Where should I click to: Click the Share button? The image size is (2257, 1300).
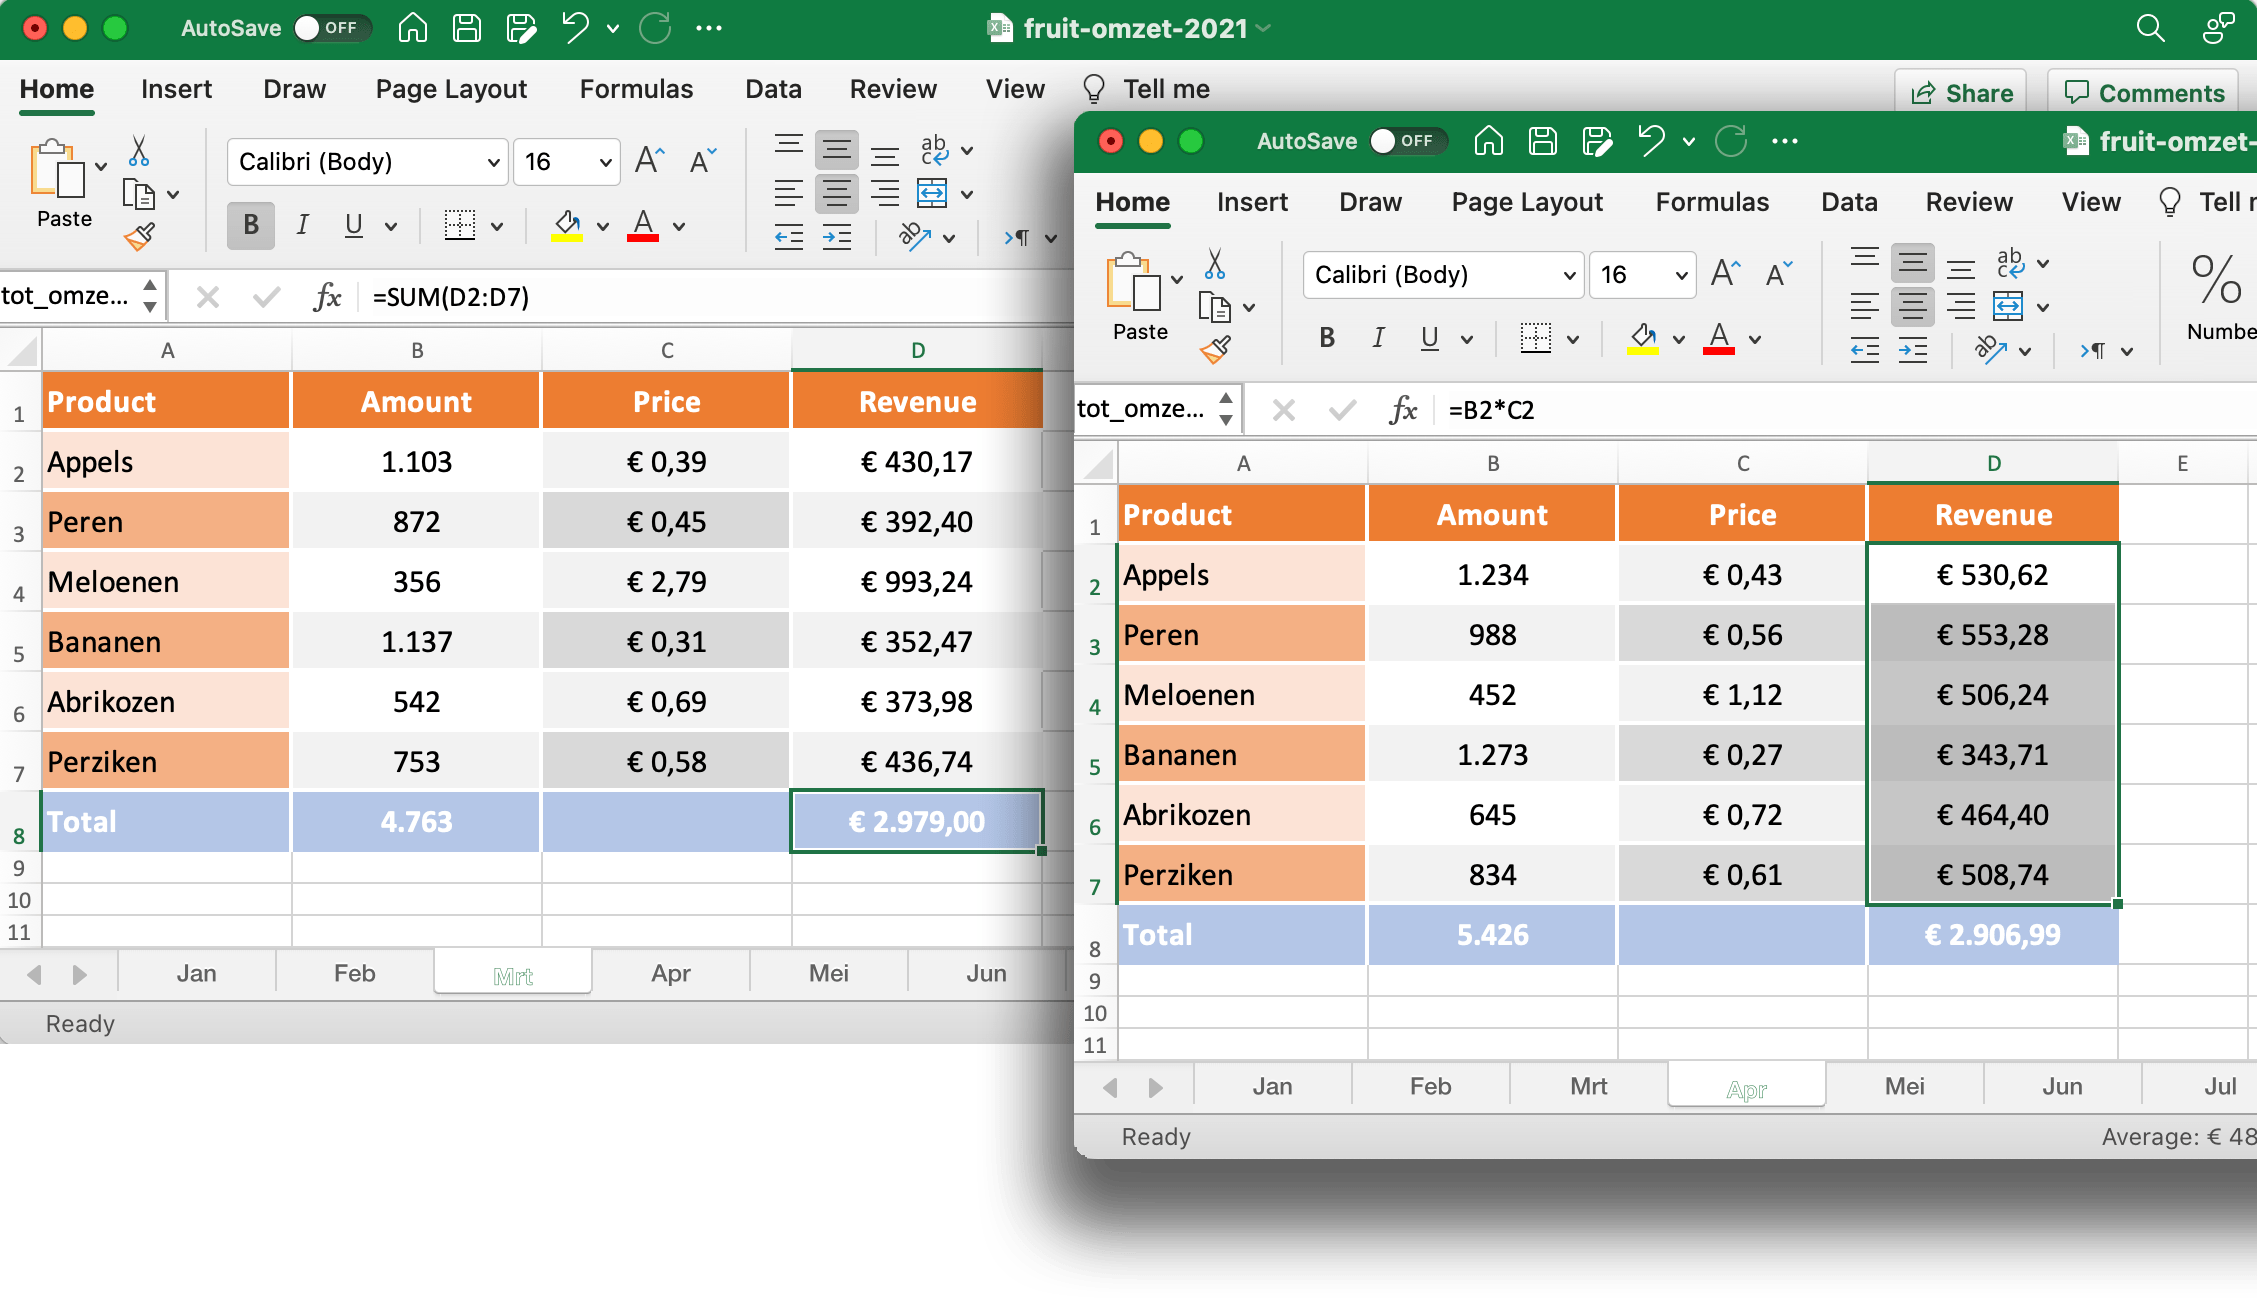pyautogui.click(x=1960, y=92)
